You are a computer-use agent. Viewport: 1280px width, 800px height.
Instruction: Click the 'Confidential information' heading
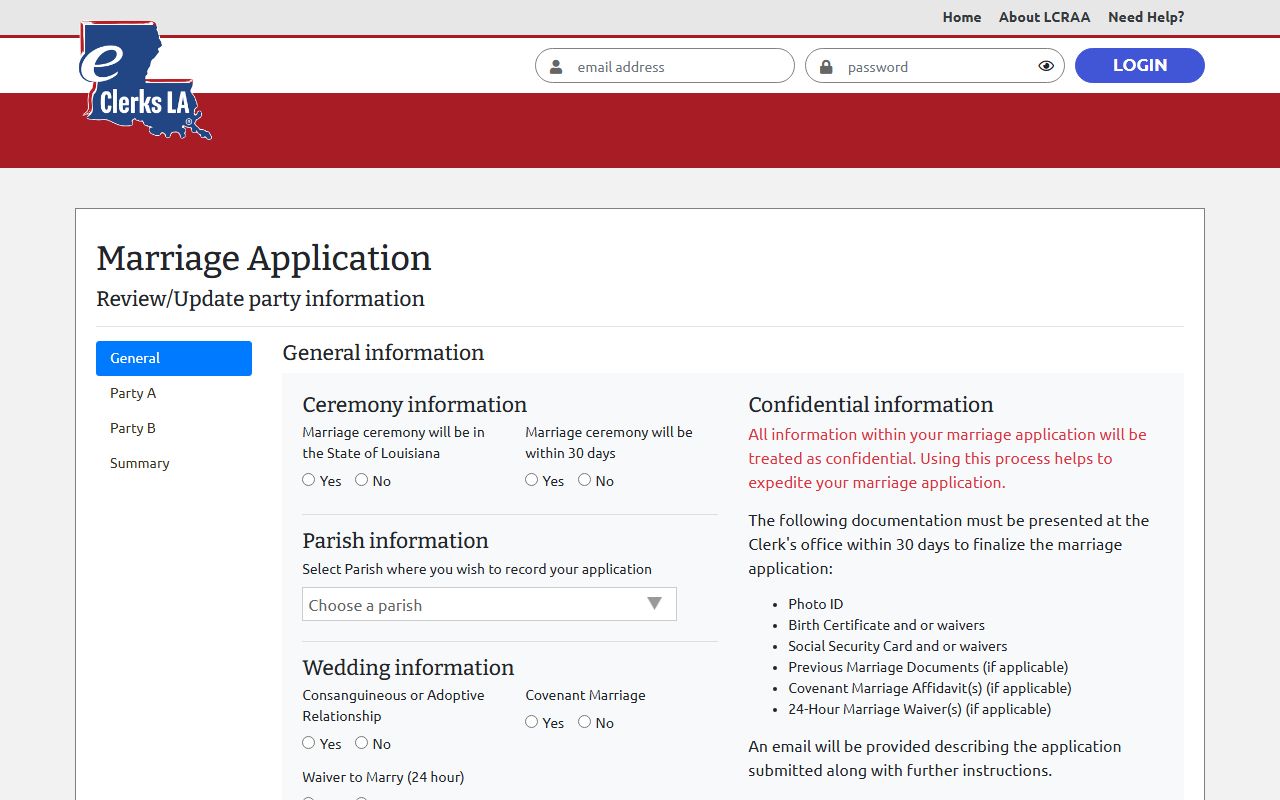[871, 405]
